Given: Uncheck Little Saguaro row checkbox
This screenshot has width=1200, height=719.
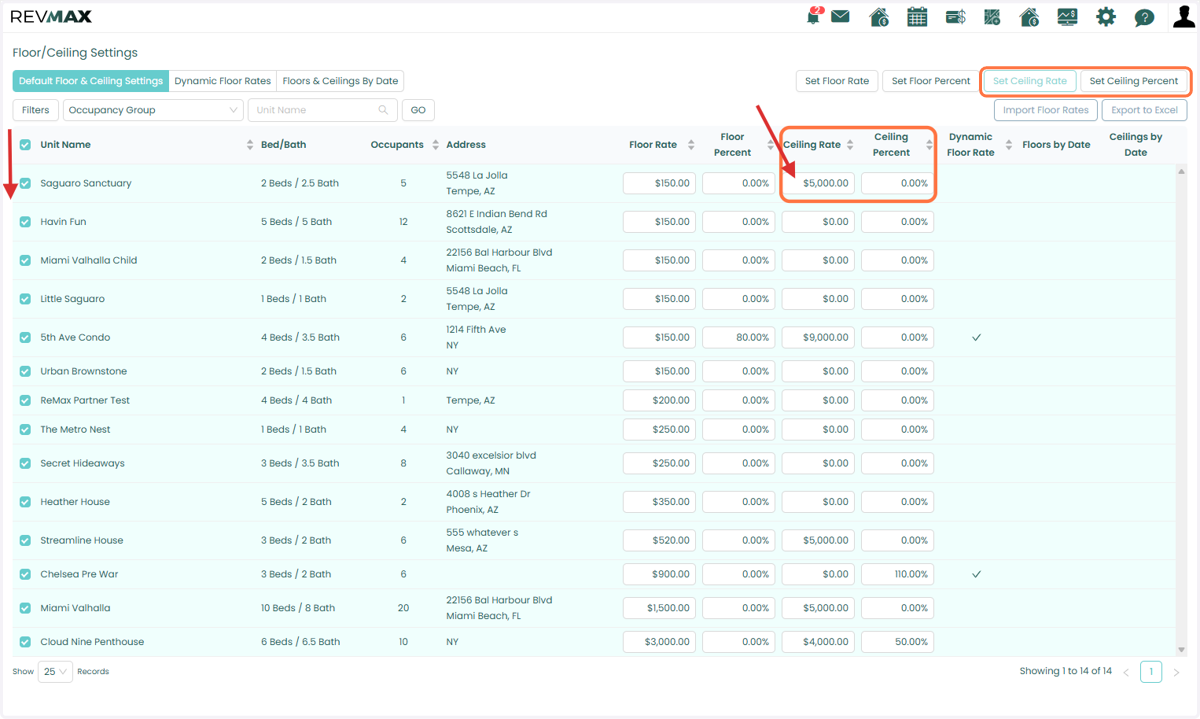Looking at the screenshot, I should pos(25,299).
